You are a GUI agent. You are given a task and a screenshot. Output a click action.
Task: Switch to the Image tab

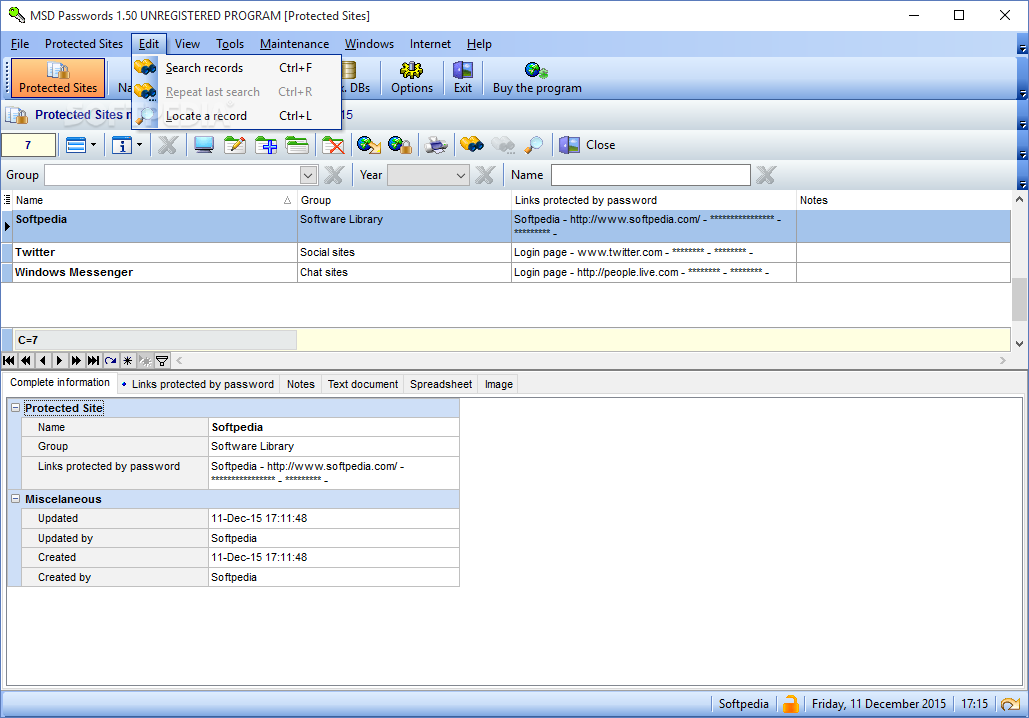tap(499, 384)
